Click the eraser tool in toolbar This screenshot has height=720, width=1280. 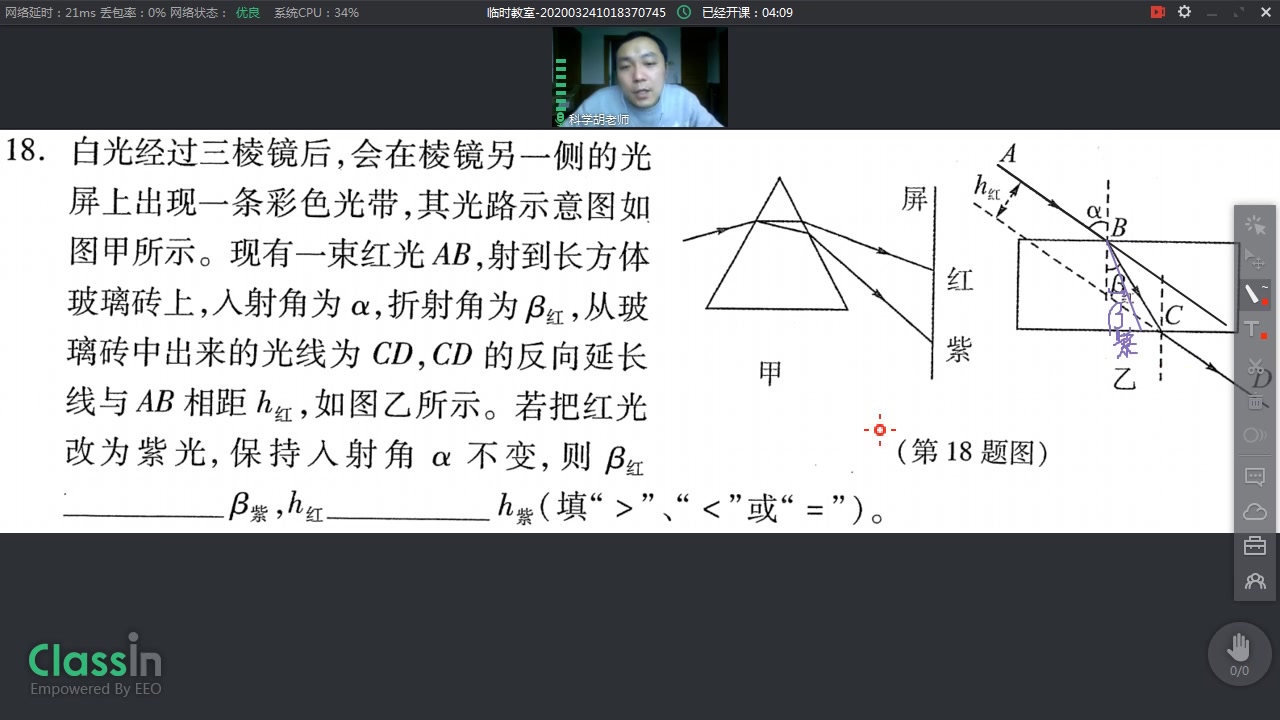(1255, 436)
